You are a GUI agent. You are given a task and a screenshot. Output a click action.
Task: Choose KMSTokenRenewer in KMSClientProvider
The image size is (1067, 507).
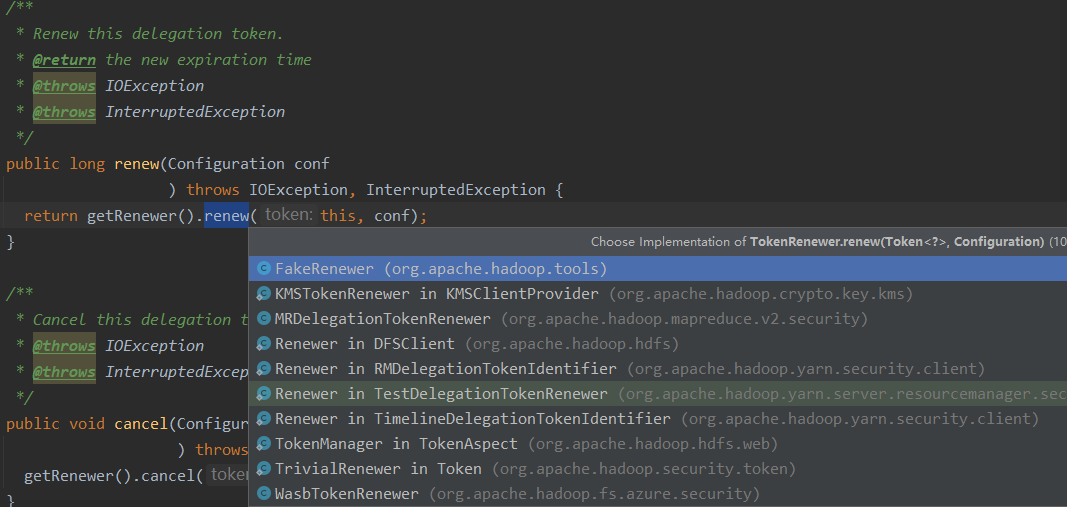658,294
